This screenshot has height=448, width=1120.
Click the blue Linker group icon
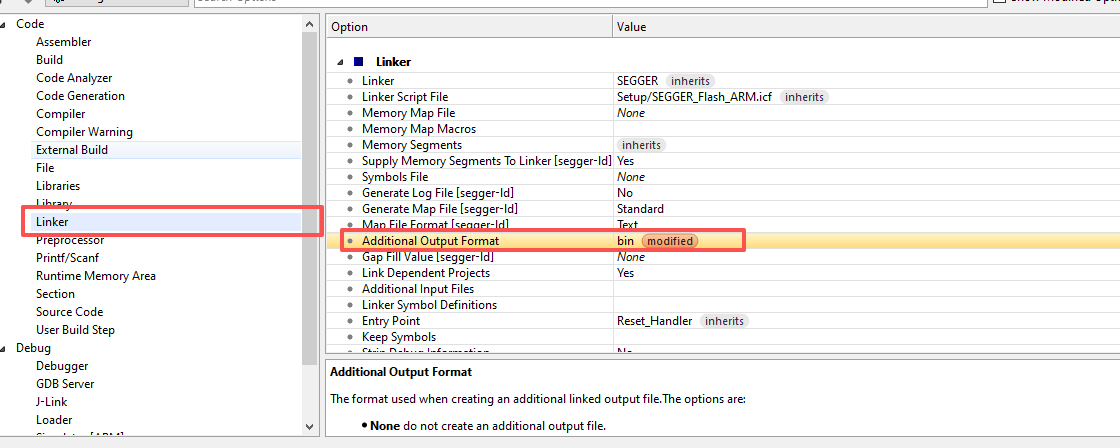359,62
